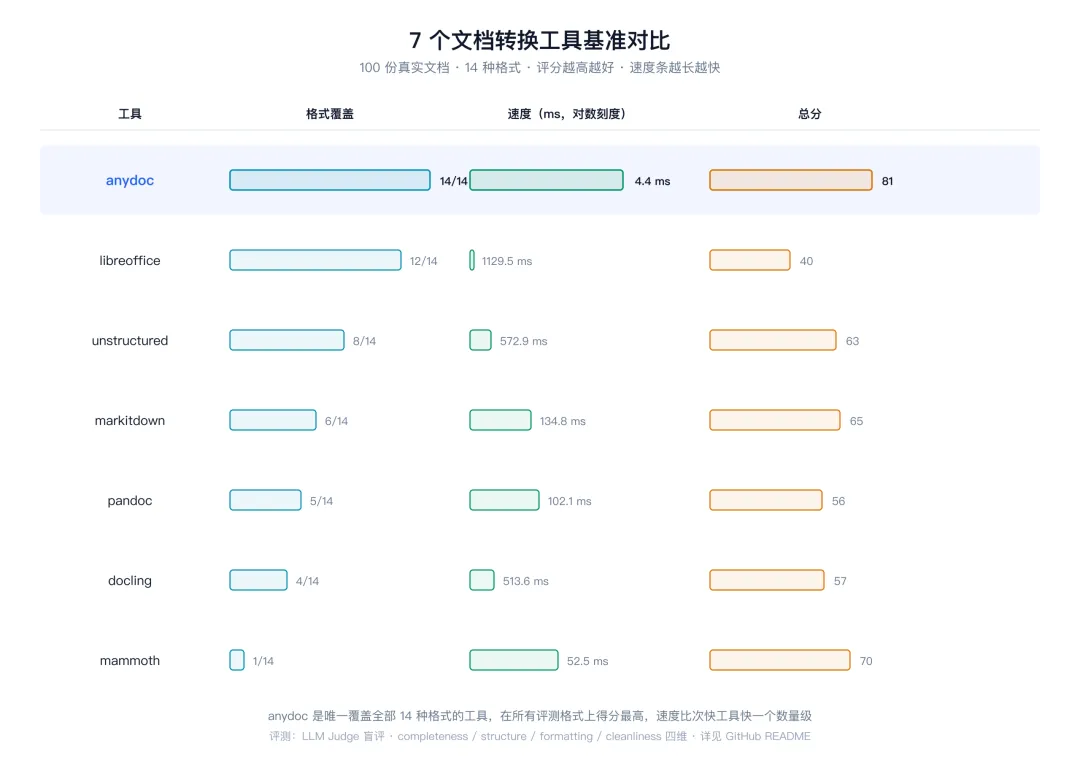Click mammoth's small 1/14 coverage bar

coord(237,659)
